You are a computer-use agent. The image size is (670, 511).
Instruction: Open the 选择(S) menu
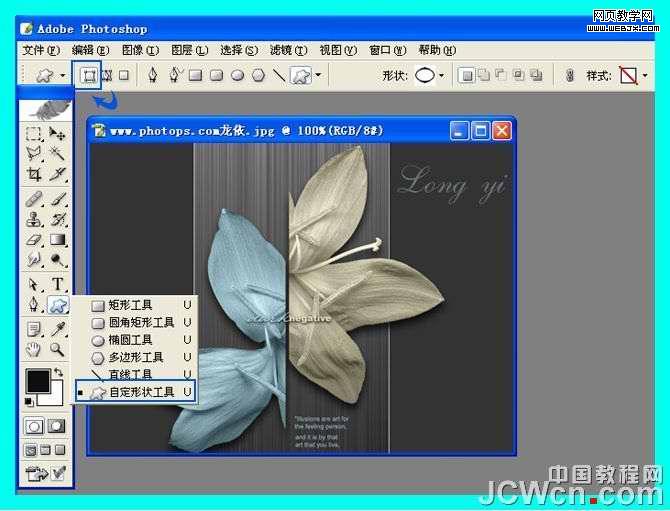tap(239, 50)
